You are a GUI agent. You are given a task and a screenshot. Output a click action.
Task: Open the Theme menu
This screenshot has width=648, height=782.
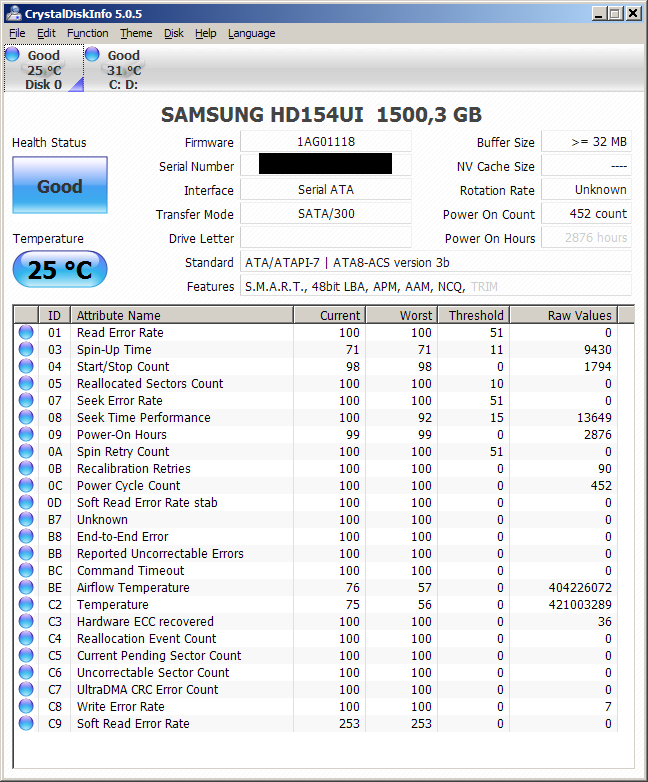pos(136,33)
